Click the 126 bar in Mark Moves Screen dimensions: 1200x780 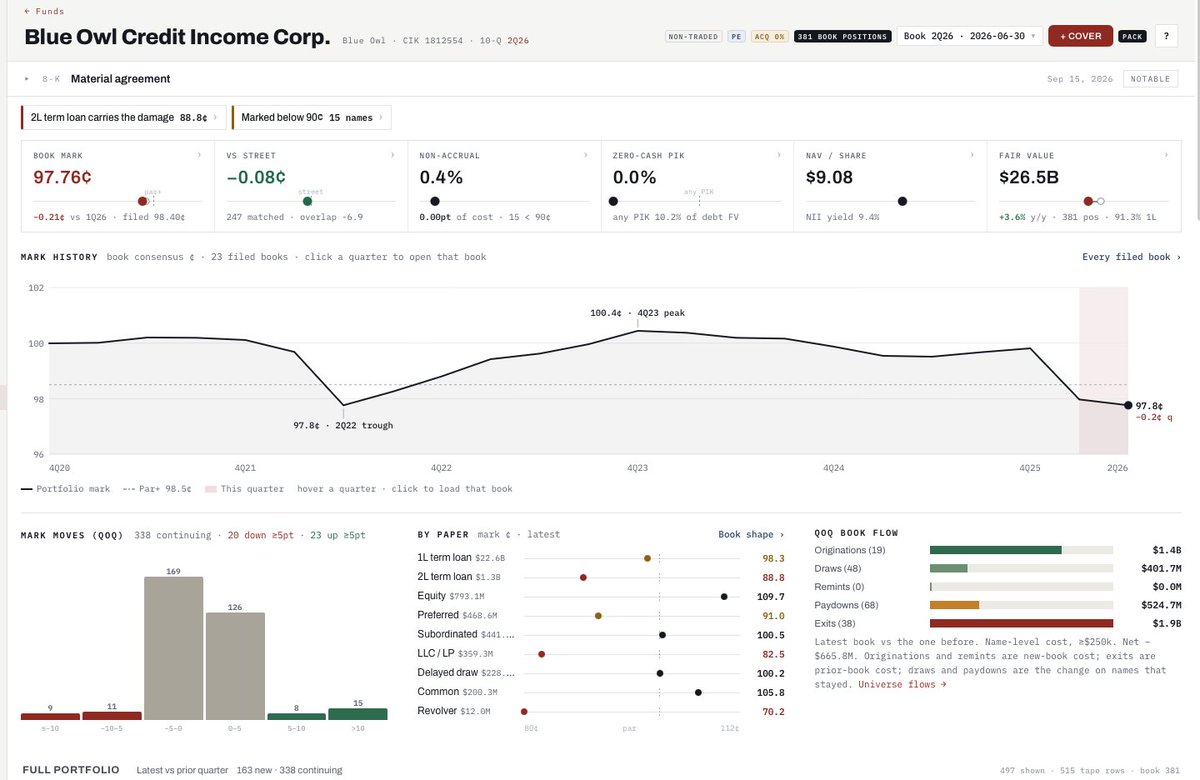(x=235, y=666)
